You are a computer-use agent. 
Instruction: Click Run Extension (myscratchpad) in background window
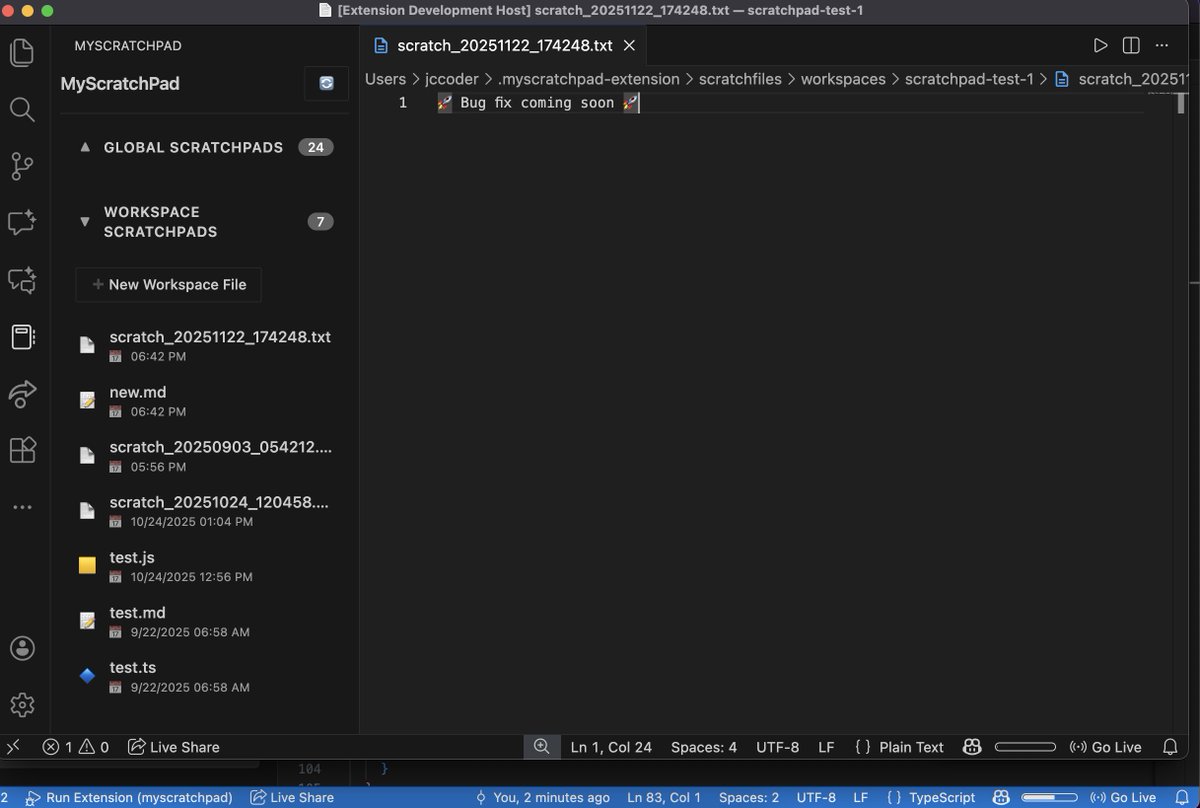click(128, 798)
